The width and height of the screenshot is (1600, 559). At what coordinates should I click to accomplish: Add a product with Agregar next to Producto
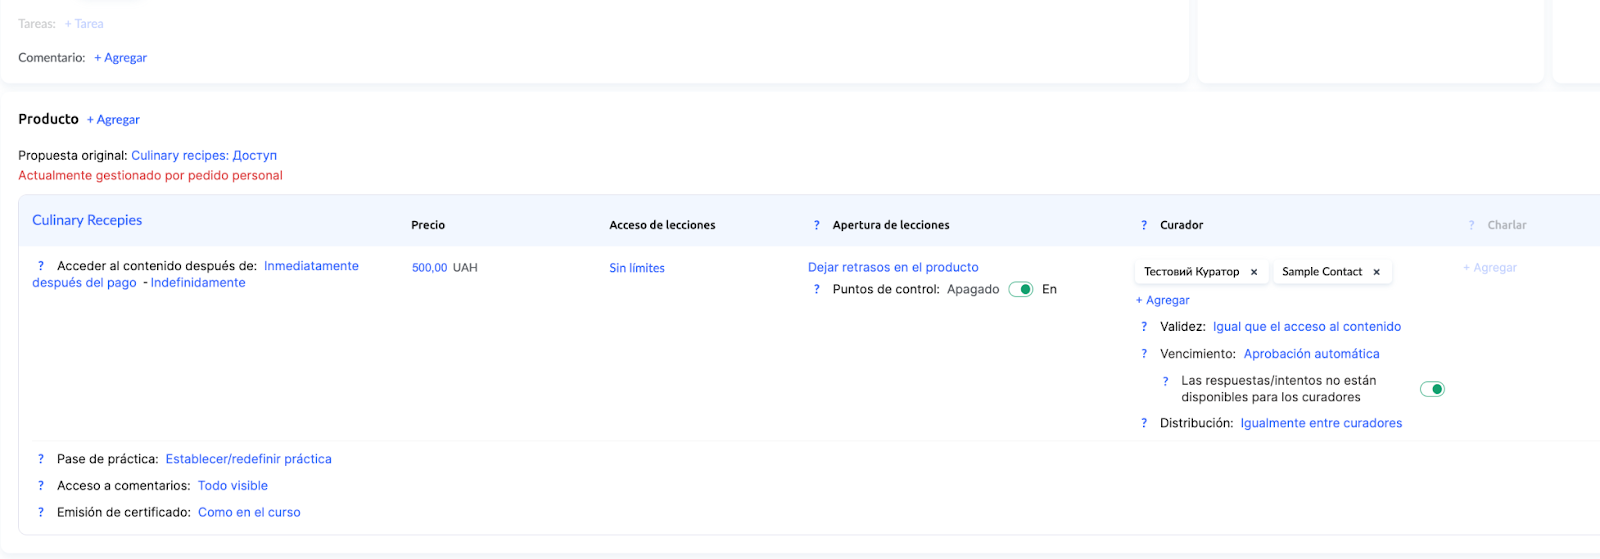(113, 120)
